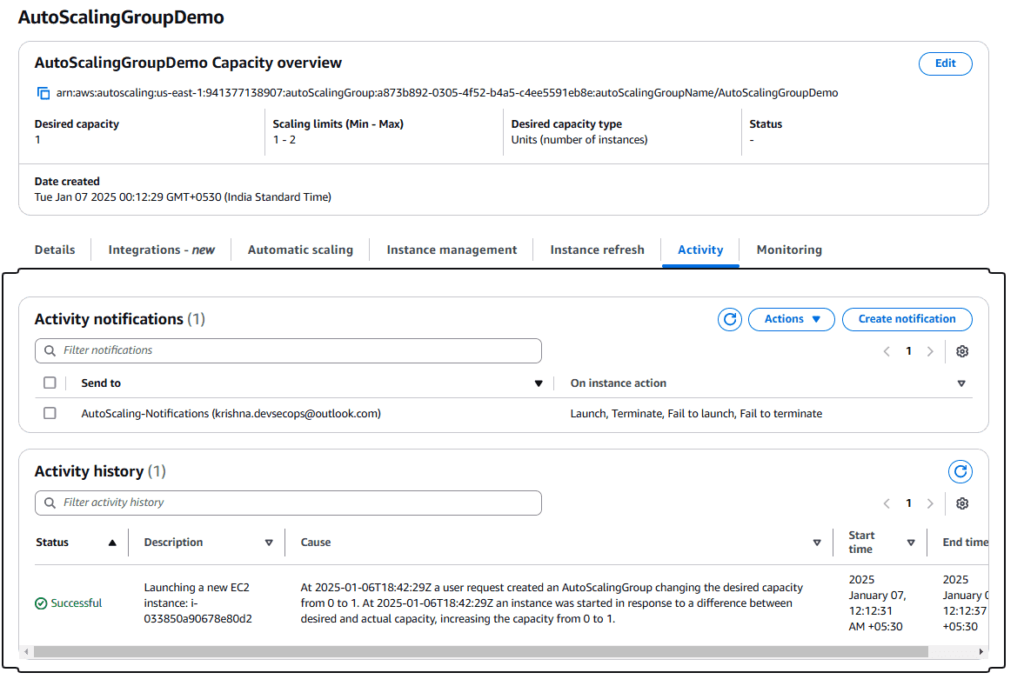Focus the Filter activity history field
Image resolution: width=1024 pixels, height=686 pixels.
pos(288,503)
